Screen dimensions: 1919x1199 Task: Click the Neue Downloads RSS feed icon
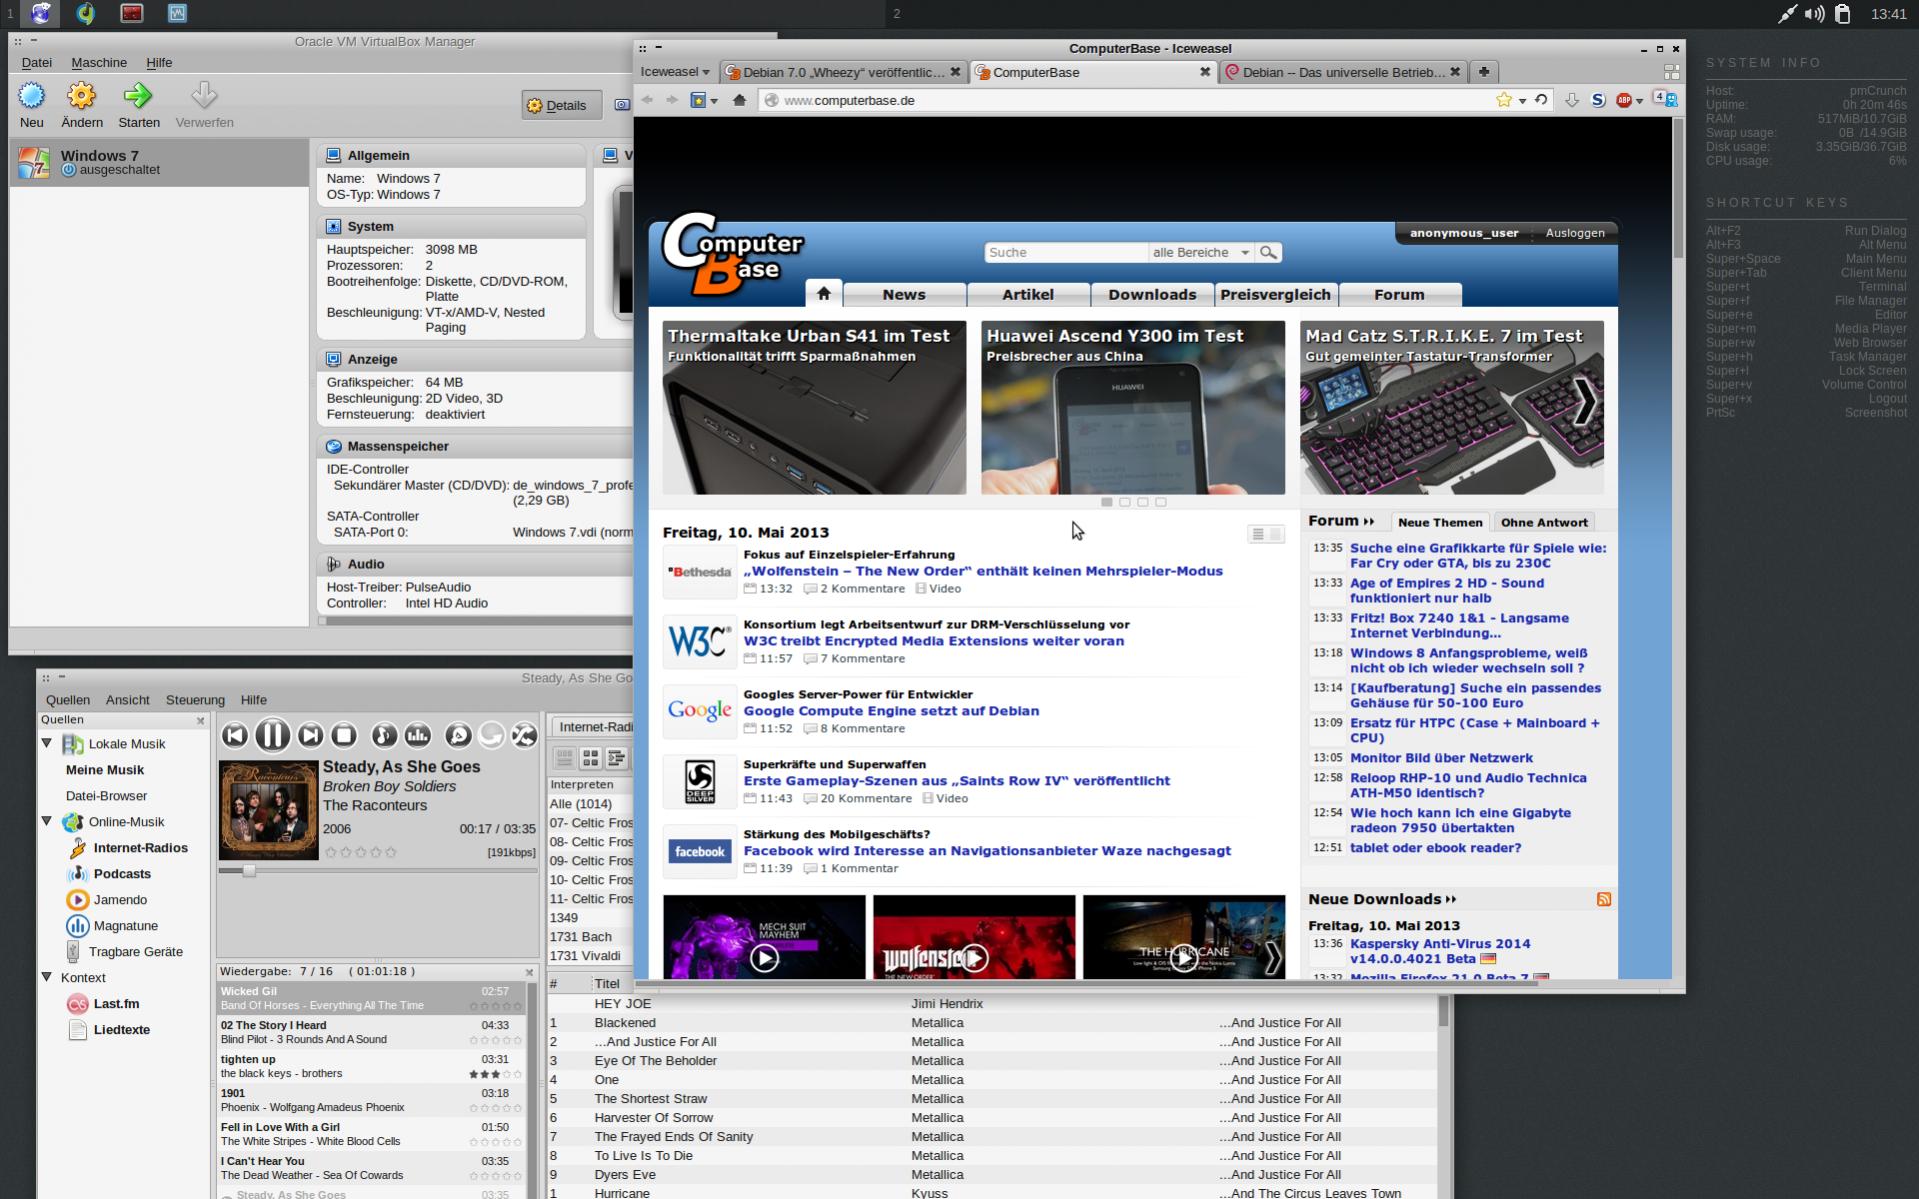click(1604, 899)
